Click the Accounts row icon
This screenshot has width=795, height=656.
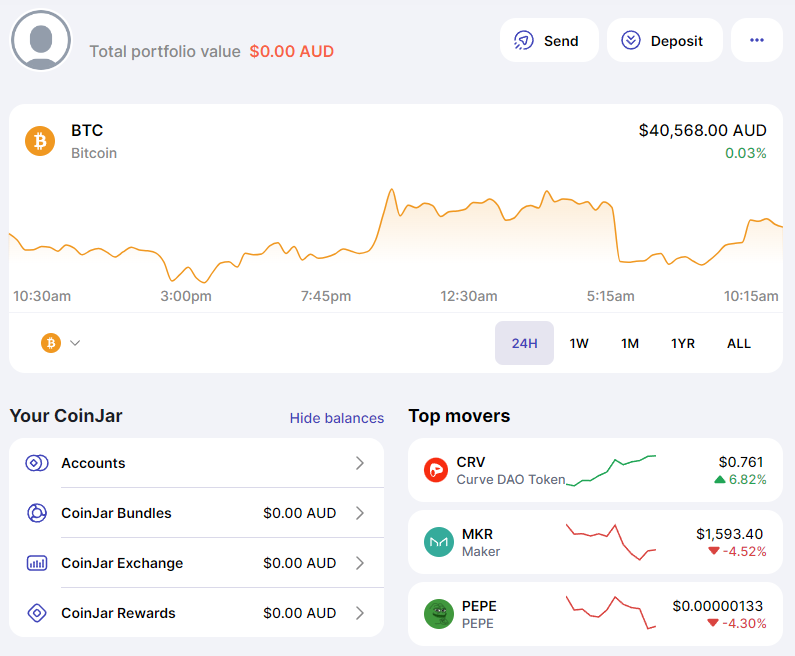pos(37,463)
